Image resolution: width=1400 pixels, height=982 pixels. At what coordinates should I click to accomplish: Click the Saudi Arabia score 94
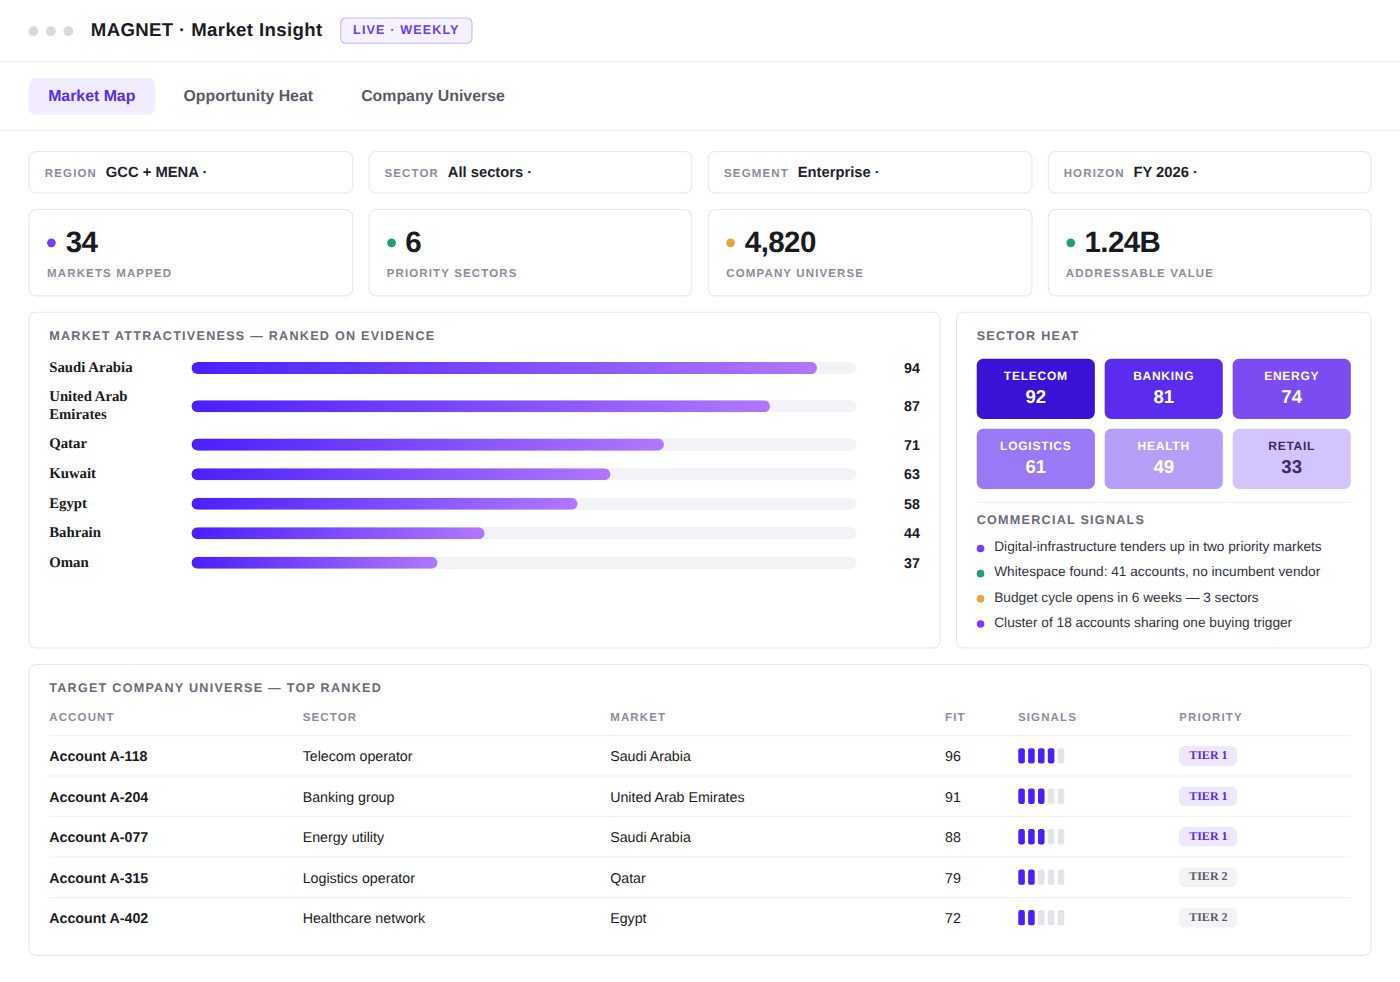tap(912, 368)
